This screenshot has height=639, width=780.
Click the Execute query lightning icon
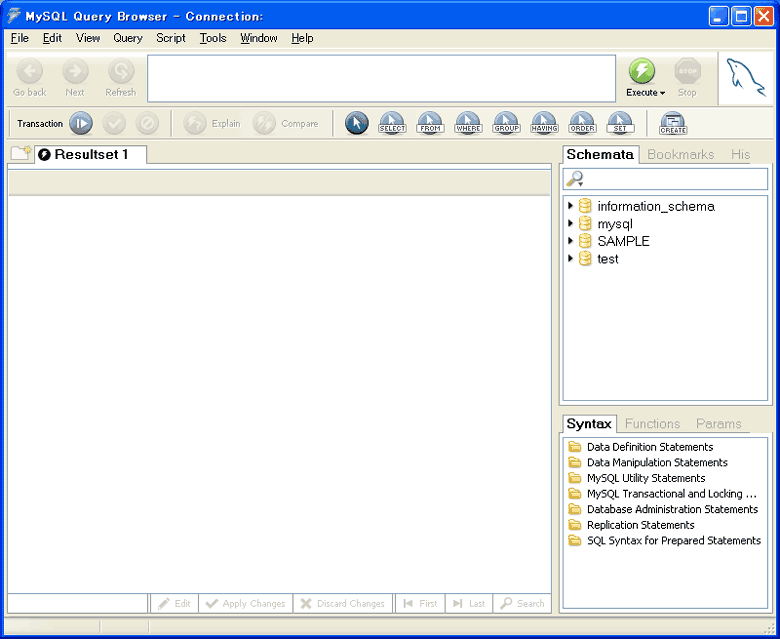click(x=641, y=71)
